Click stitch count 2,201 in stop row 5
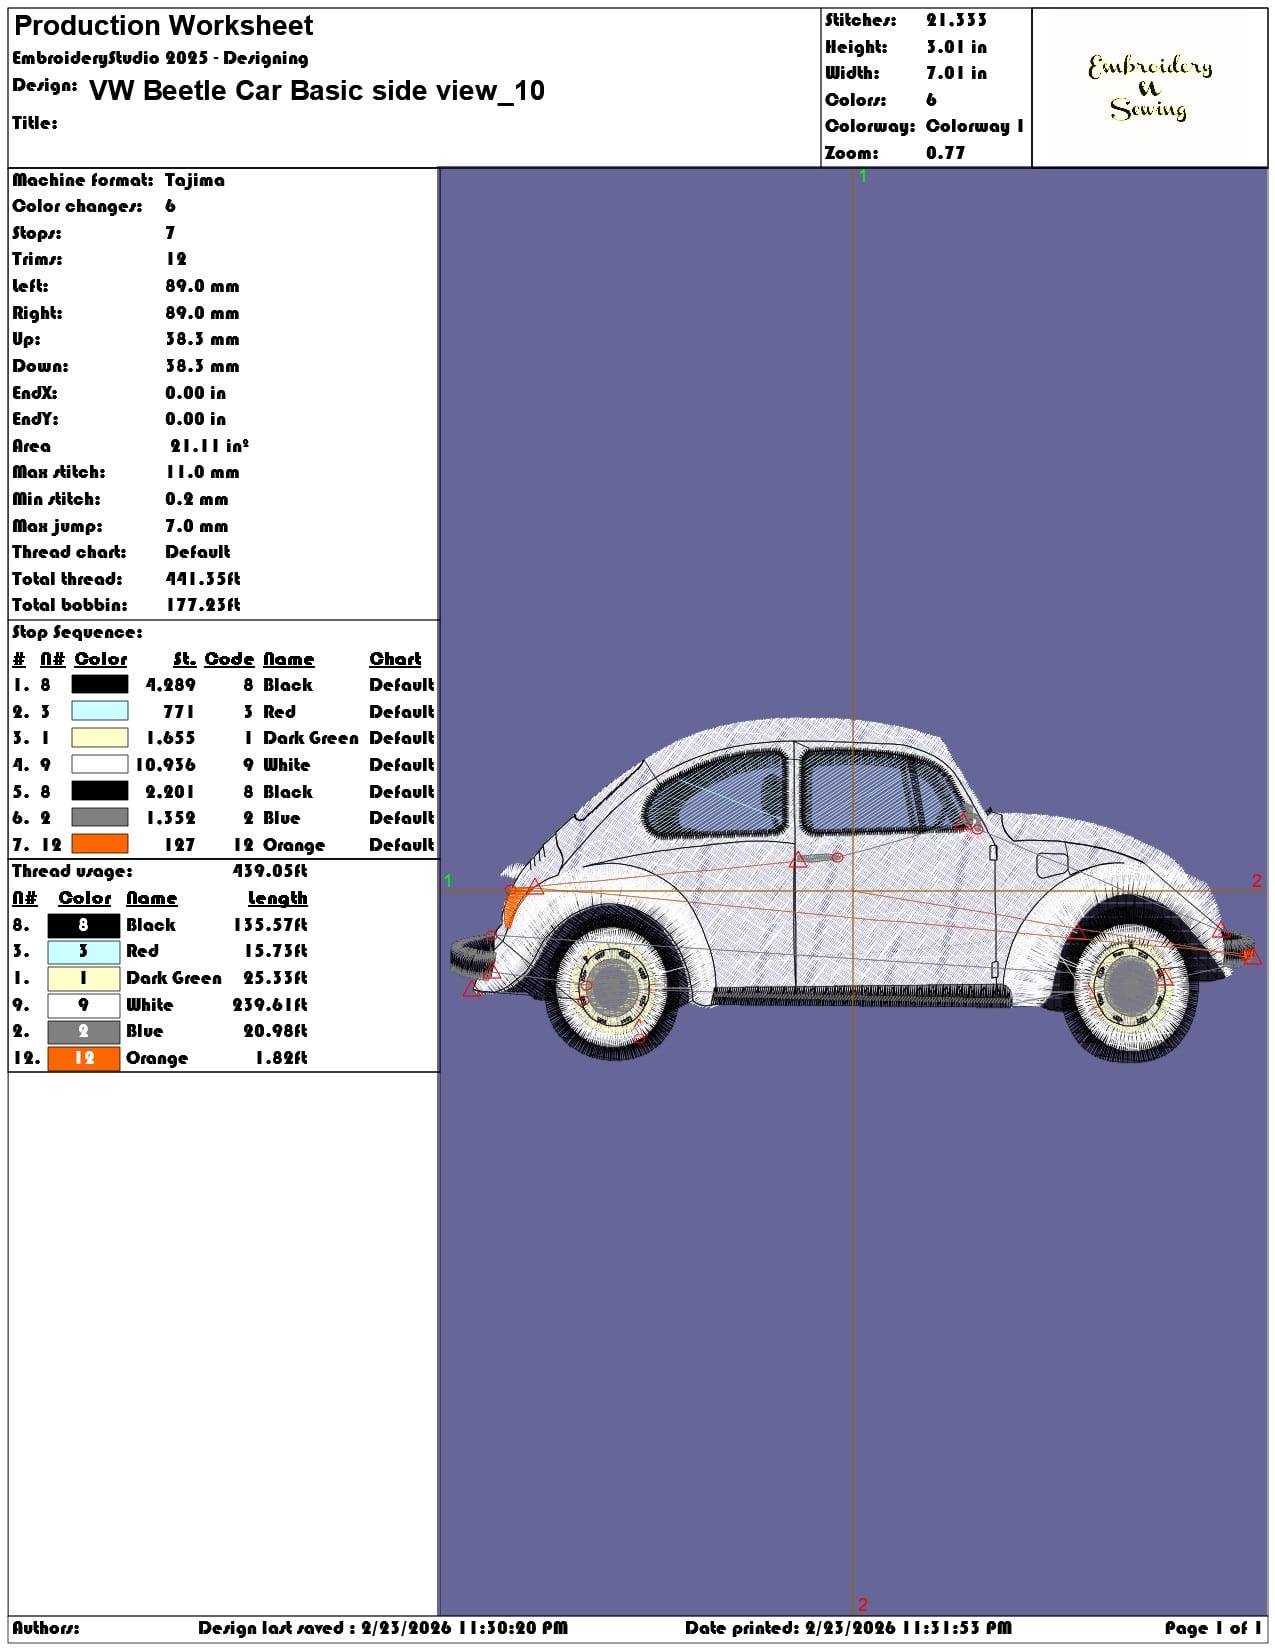This screenshot has width=1275, height=1650. pyautogui.click(x=170, y=792)
